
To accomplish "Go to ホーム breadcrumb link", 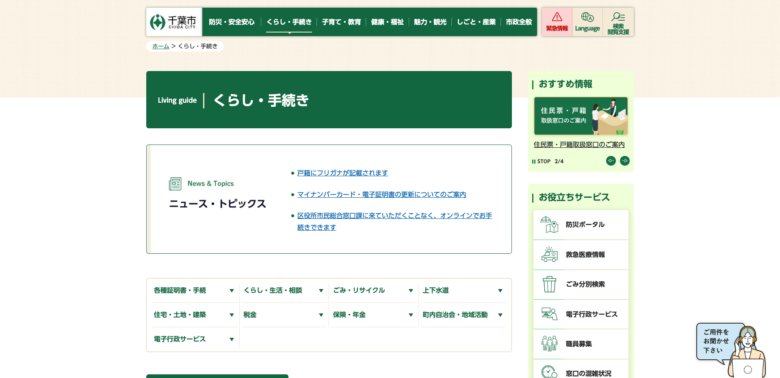I will click(x=161, y=46).
